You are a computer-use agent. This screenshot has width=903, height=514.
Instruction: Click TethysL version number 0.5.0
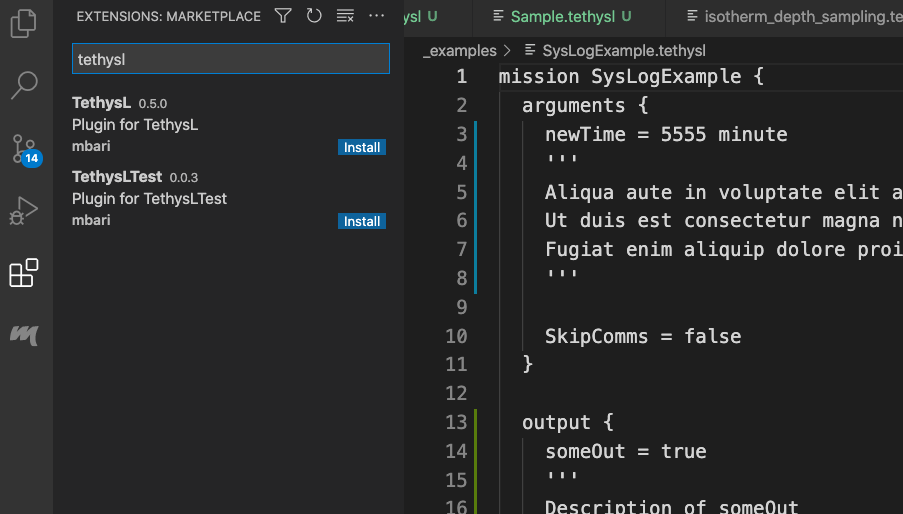[153, 104]
